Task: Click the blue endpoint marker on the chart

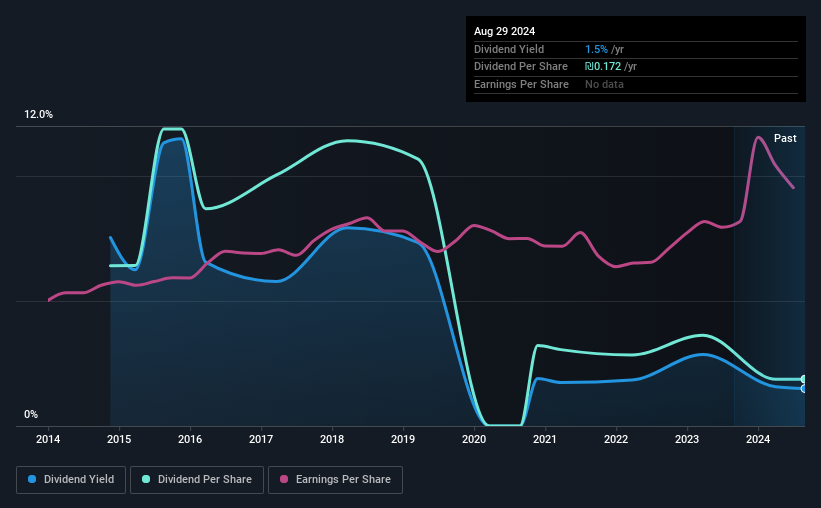Action: 804,389
